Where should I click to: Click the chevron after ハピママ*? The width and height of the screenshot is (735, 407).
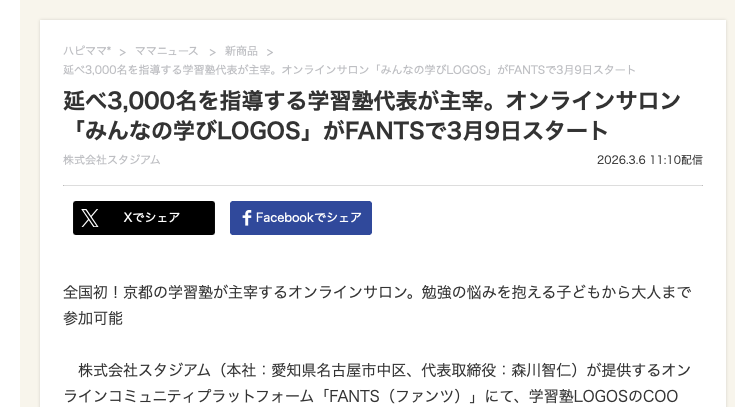click(122, 51)
